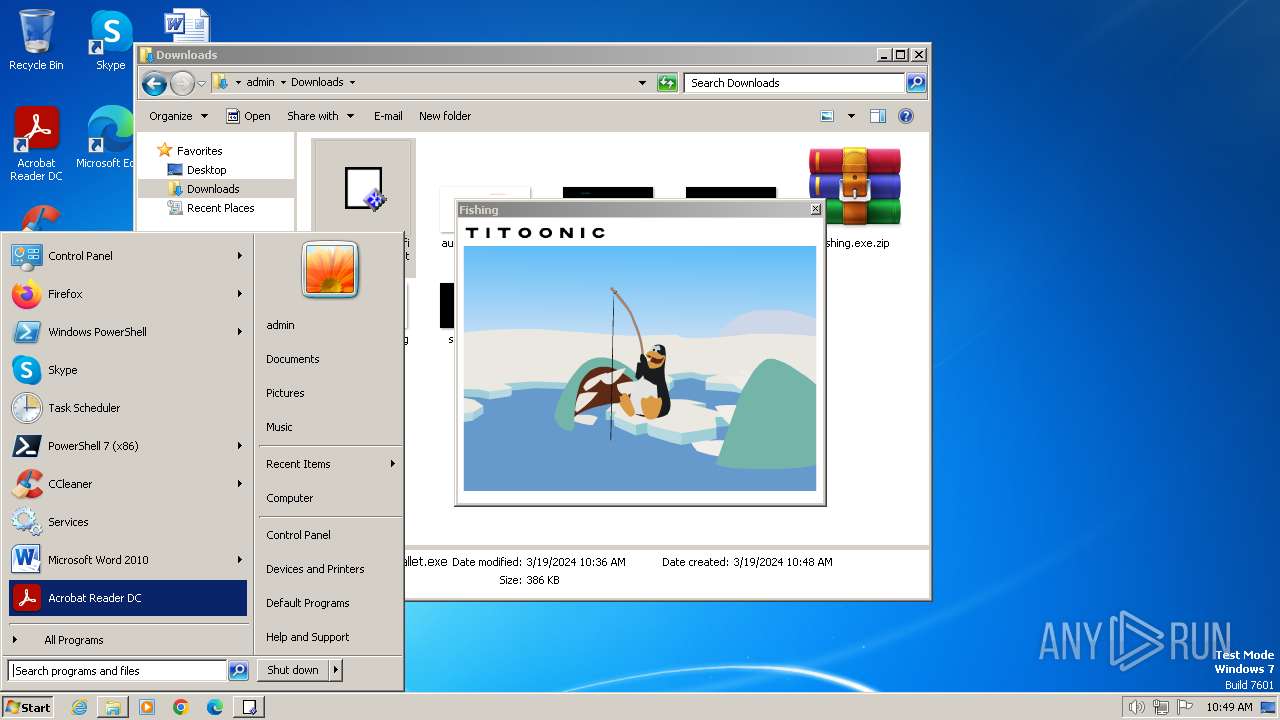Launch Skype from Start menu list
Image resolution: width=1280 pixels, height=720 pixels.
128,370
